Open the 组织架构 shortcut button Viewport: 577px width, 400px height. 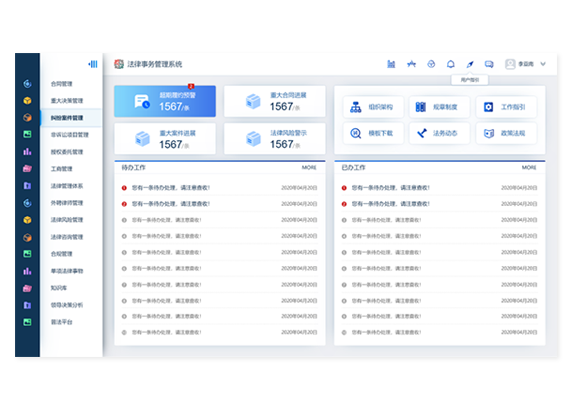[x=373, y=107]
